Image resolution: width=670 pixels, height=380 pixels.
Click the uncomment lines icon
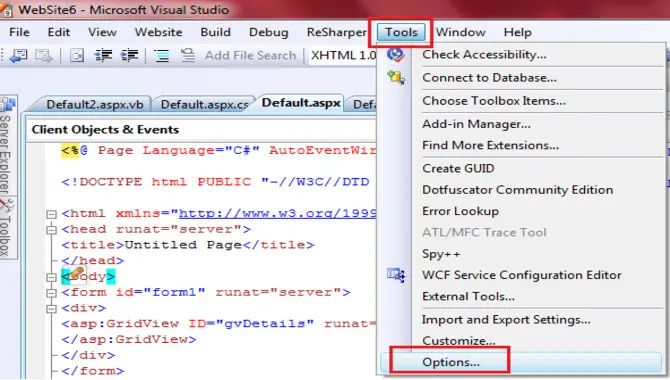click(188, 56)
